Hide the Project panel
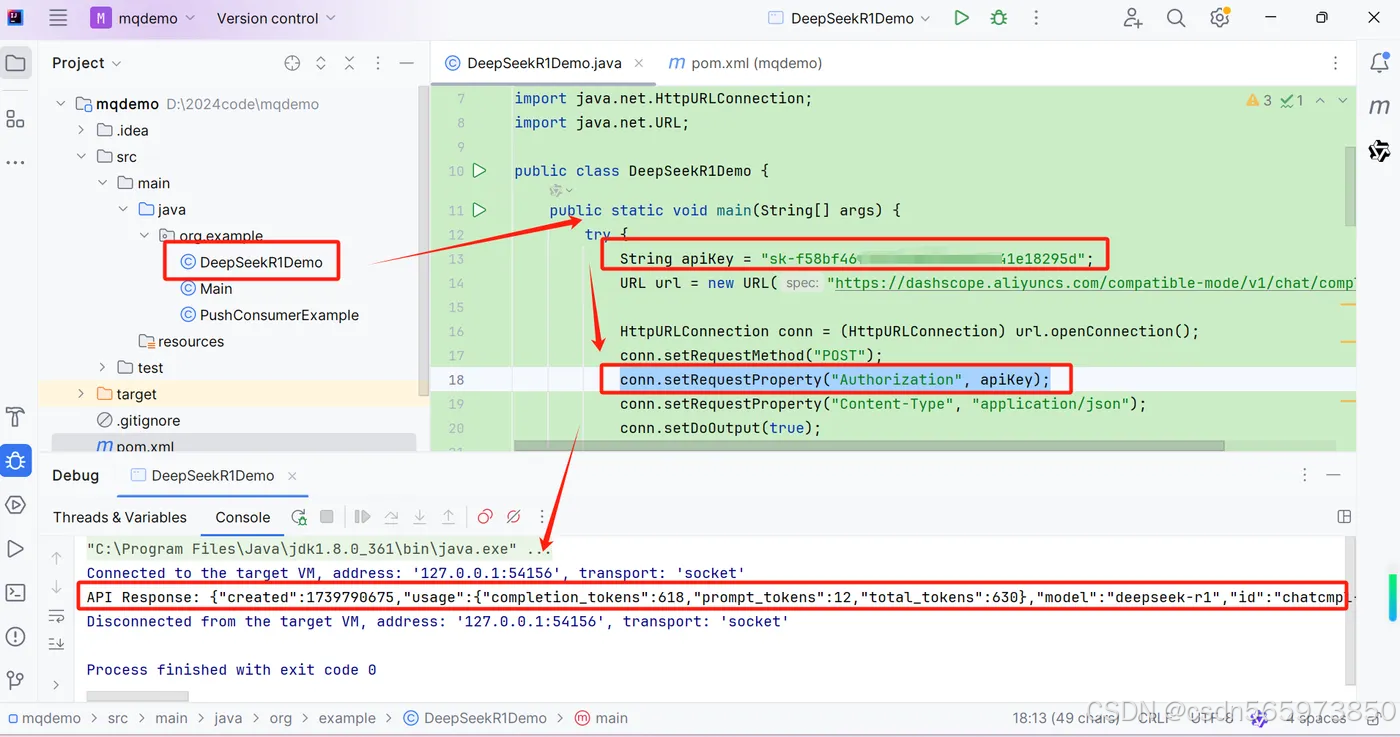Image resolution: width=1400 pixels, height=737 pixels. 407,63
